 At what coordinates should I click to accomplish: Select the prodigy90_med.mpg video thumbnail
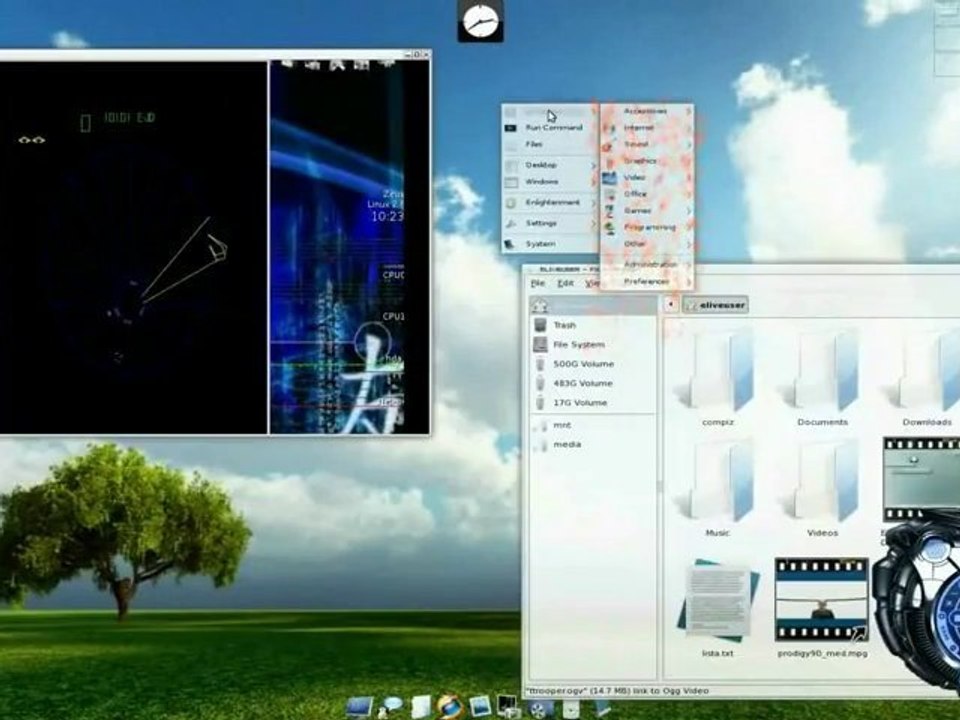click(822, 599)
